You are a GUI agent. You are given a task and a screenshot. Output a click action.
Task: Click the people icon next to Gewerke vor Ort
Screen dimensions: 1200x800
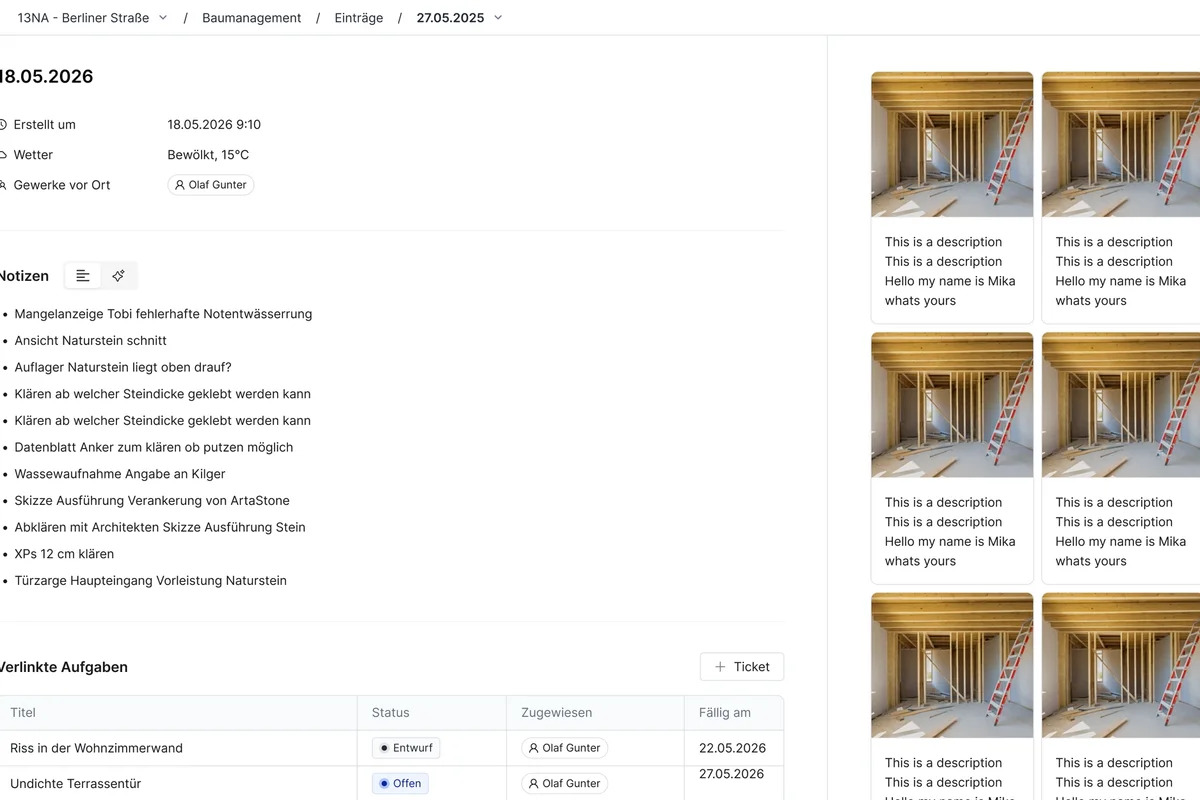(x=3, y=185)
